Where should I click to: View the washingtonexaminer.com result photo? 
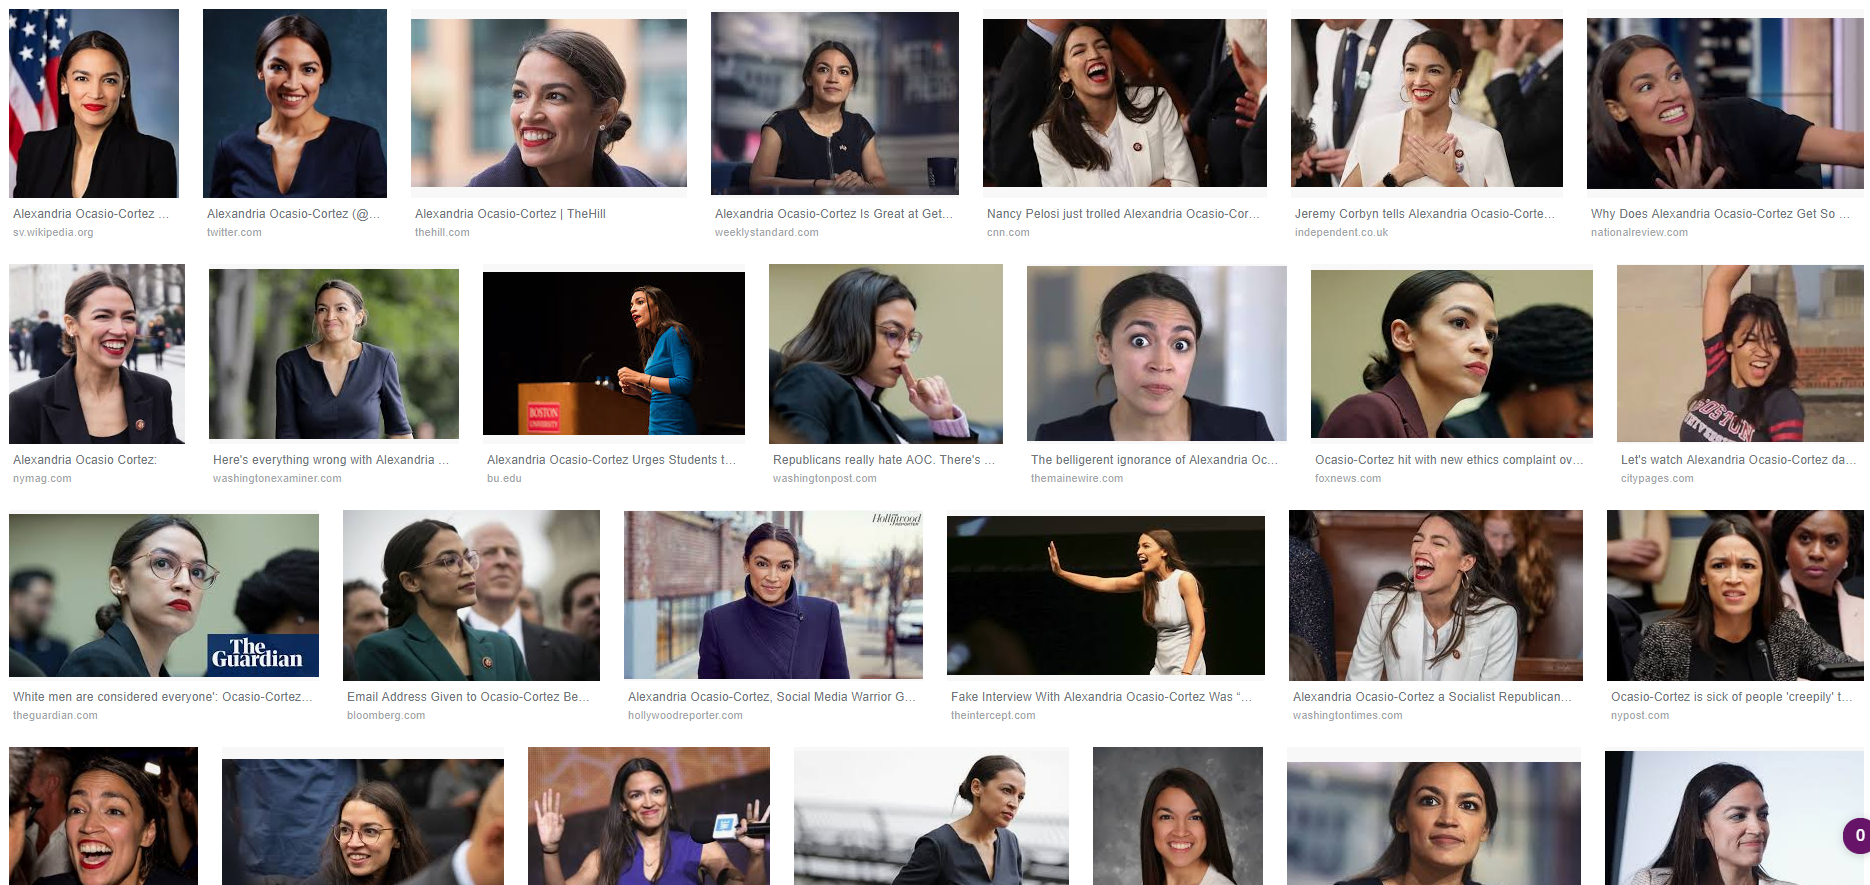[x=334, y=354]
